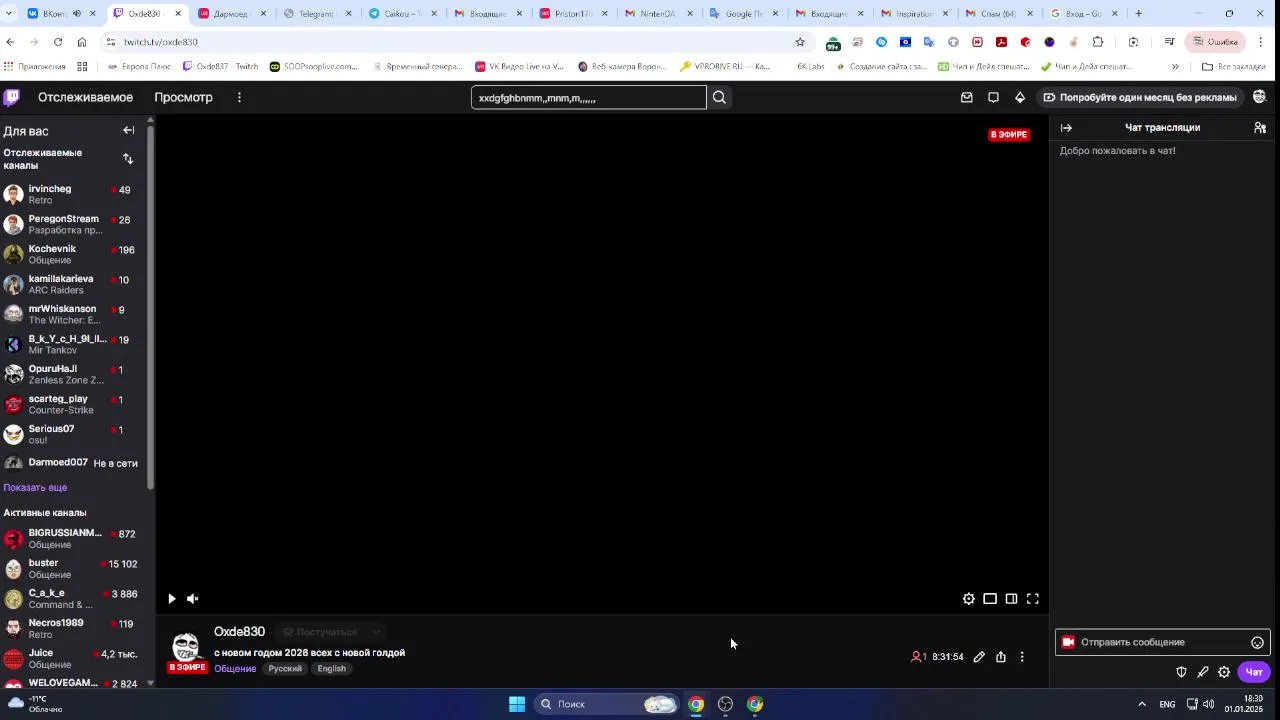This screenshot has height=720, width=1280.
Task: Click Показать еще in sidebar
Action: 35,487
